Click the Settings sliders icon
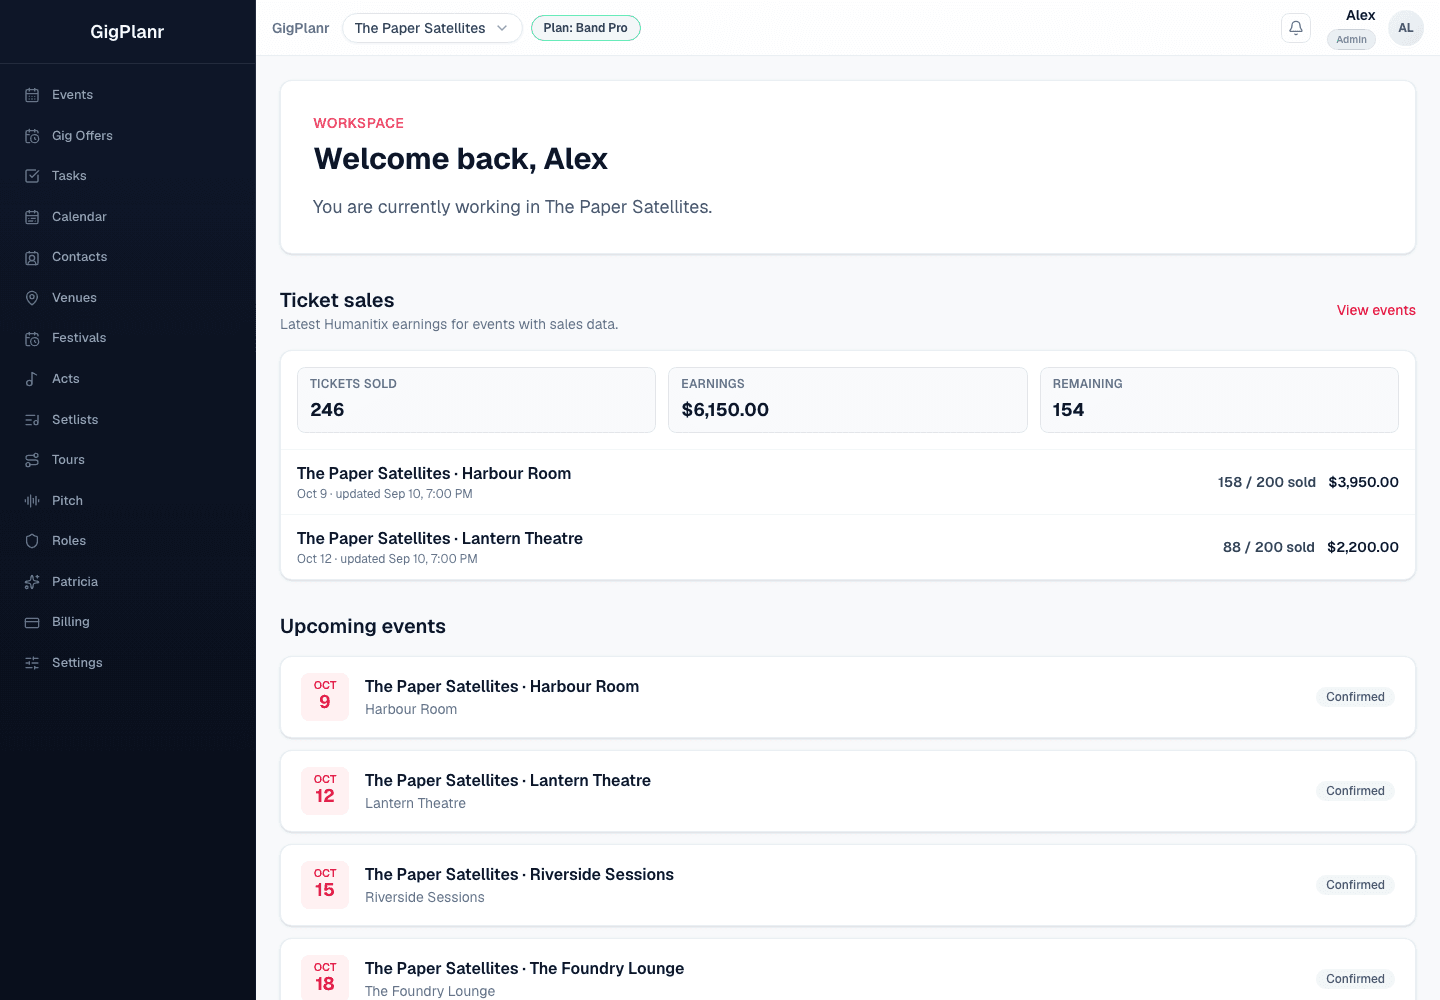 click(32, 663)
